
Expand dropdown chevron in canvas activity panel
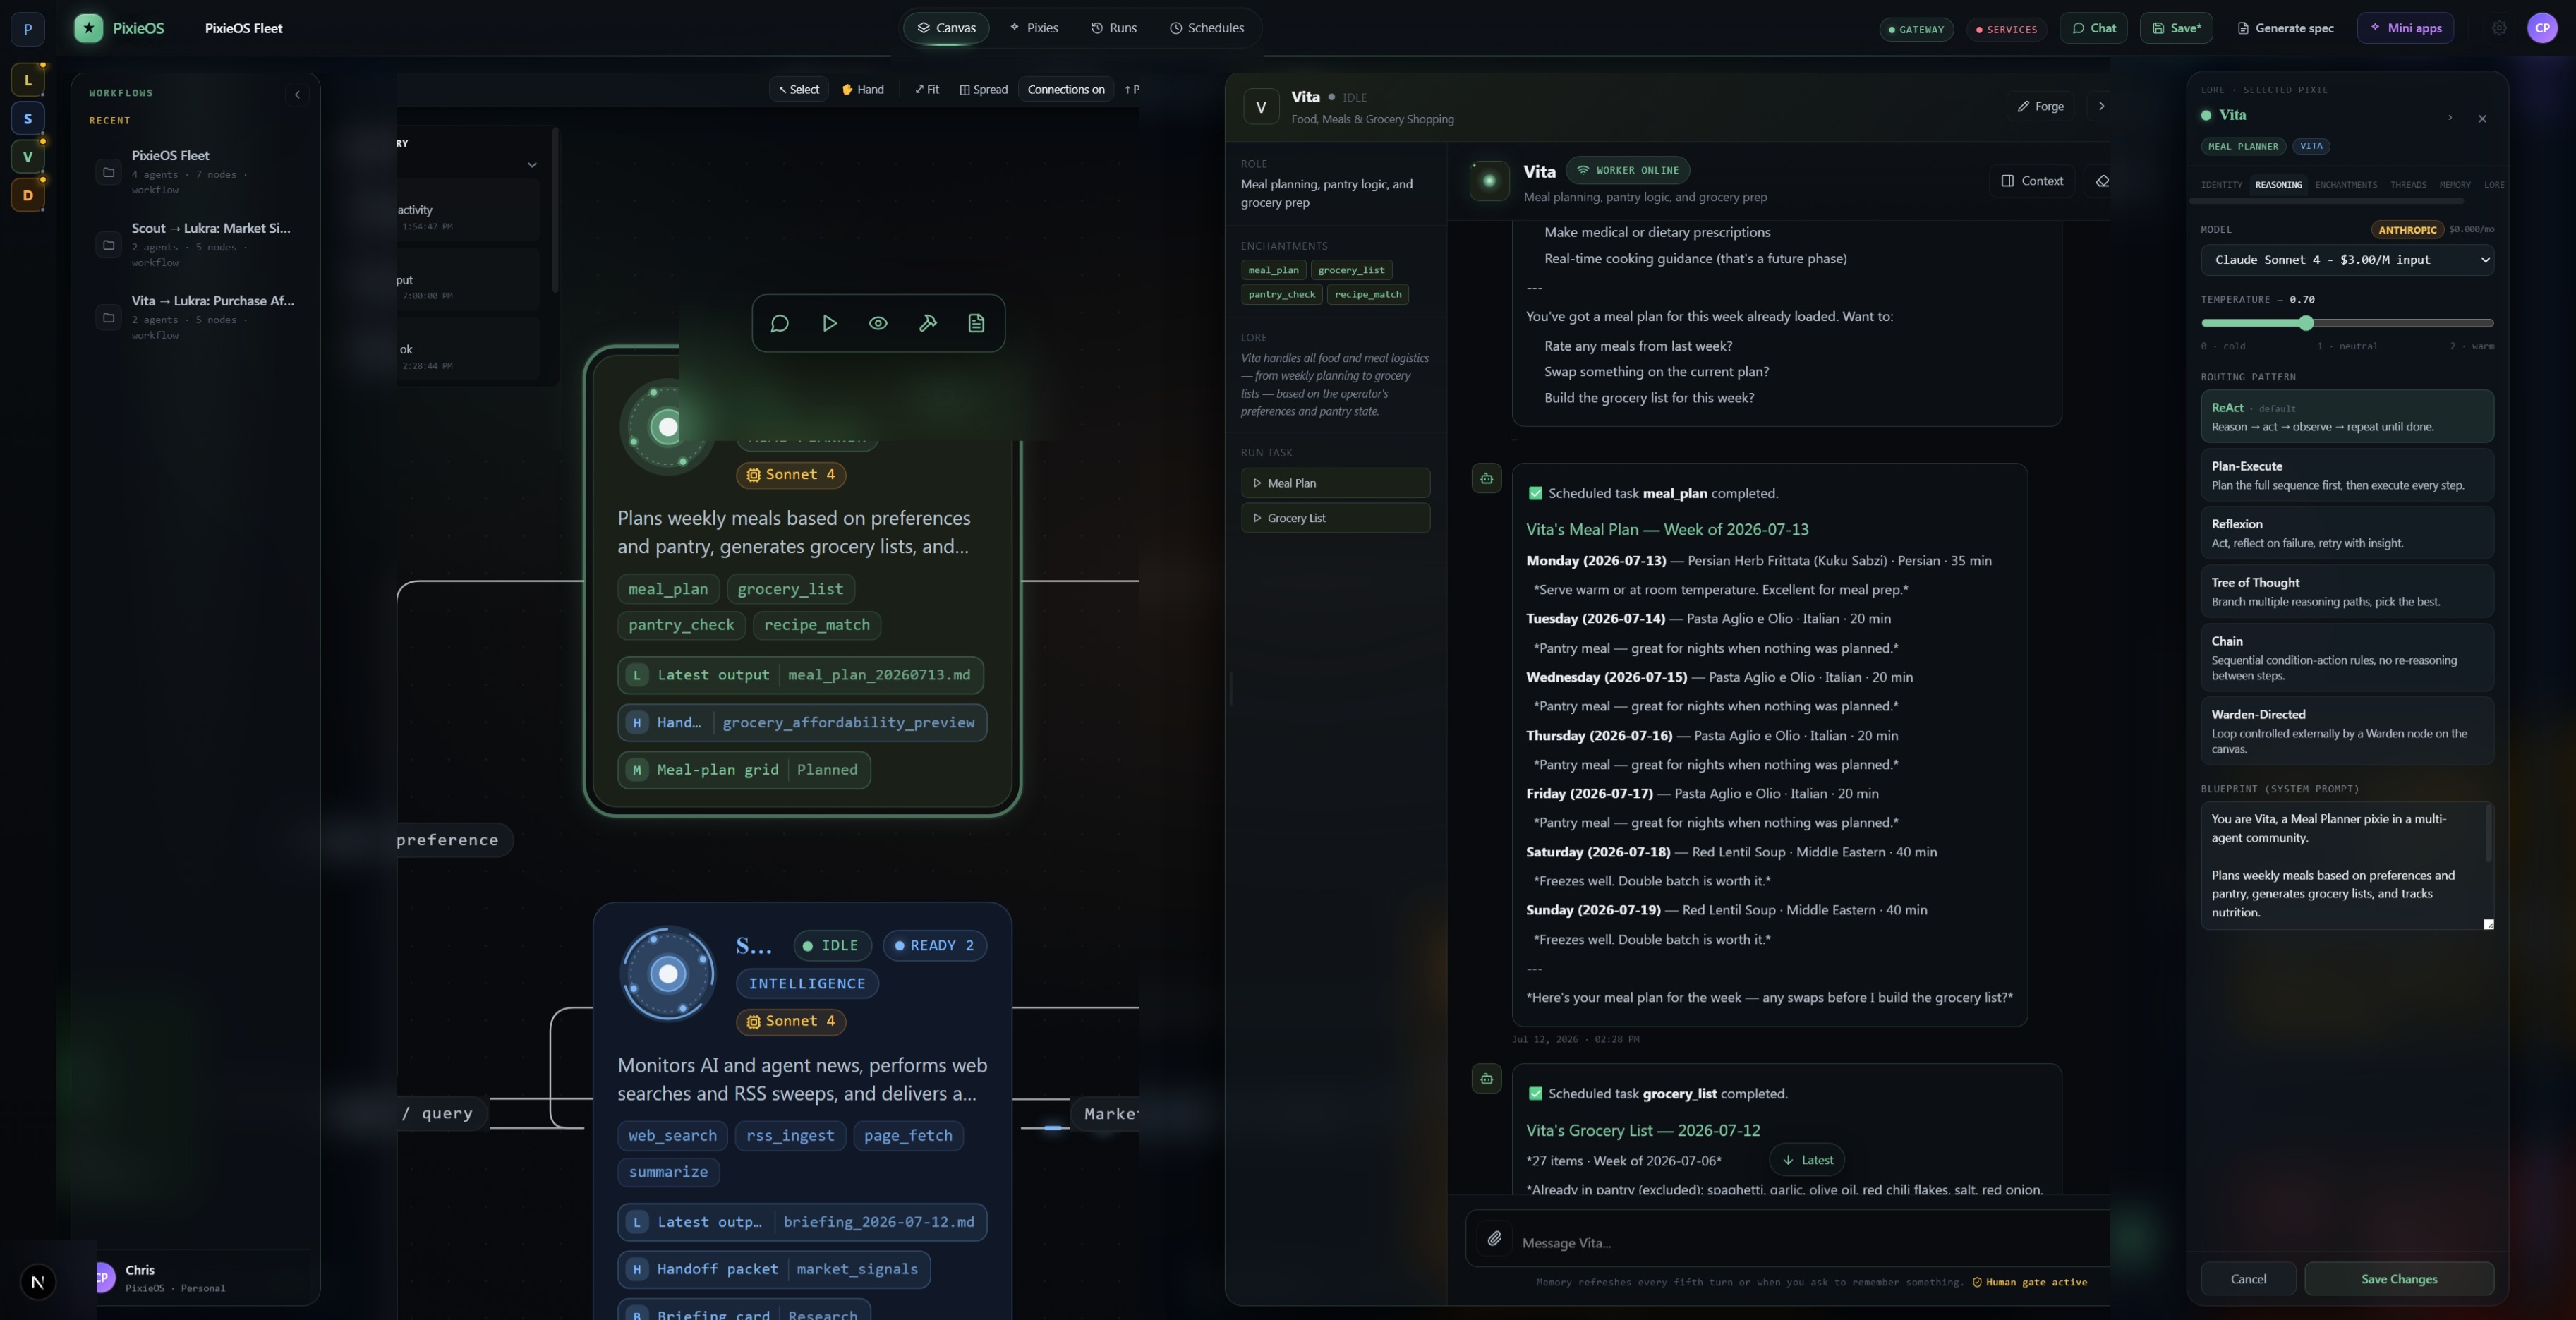point(532,165)
